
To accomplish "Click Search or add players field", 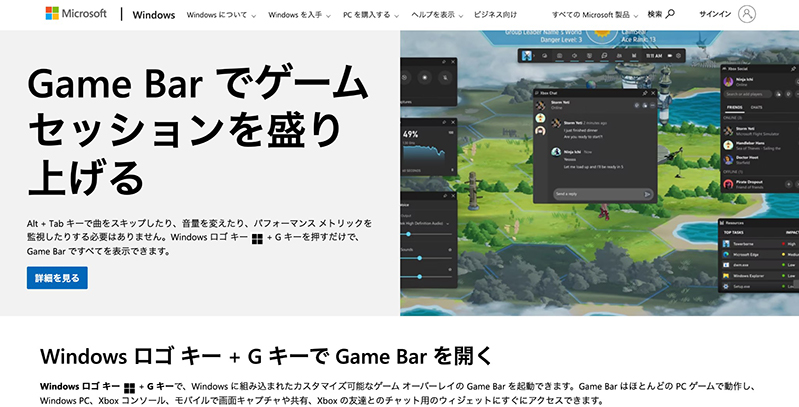I will [749, 94].
